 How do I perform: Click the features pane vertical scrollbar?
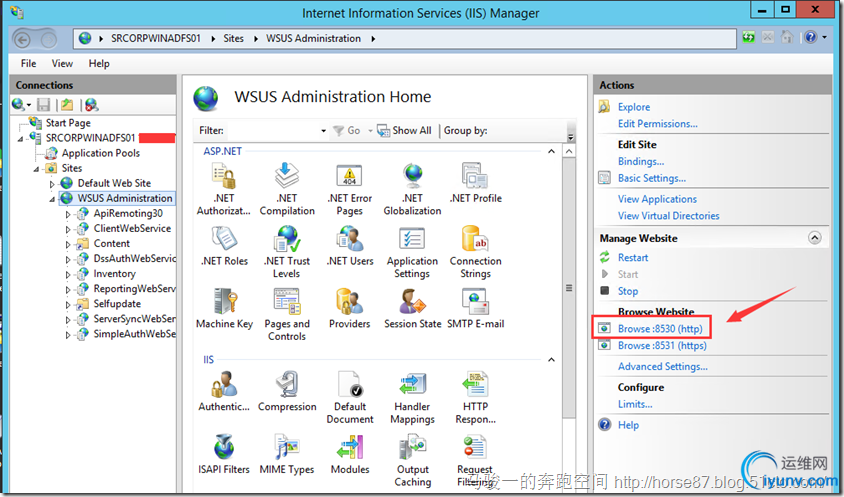pyautogui.click(x=569, y=289)
